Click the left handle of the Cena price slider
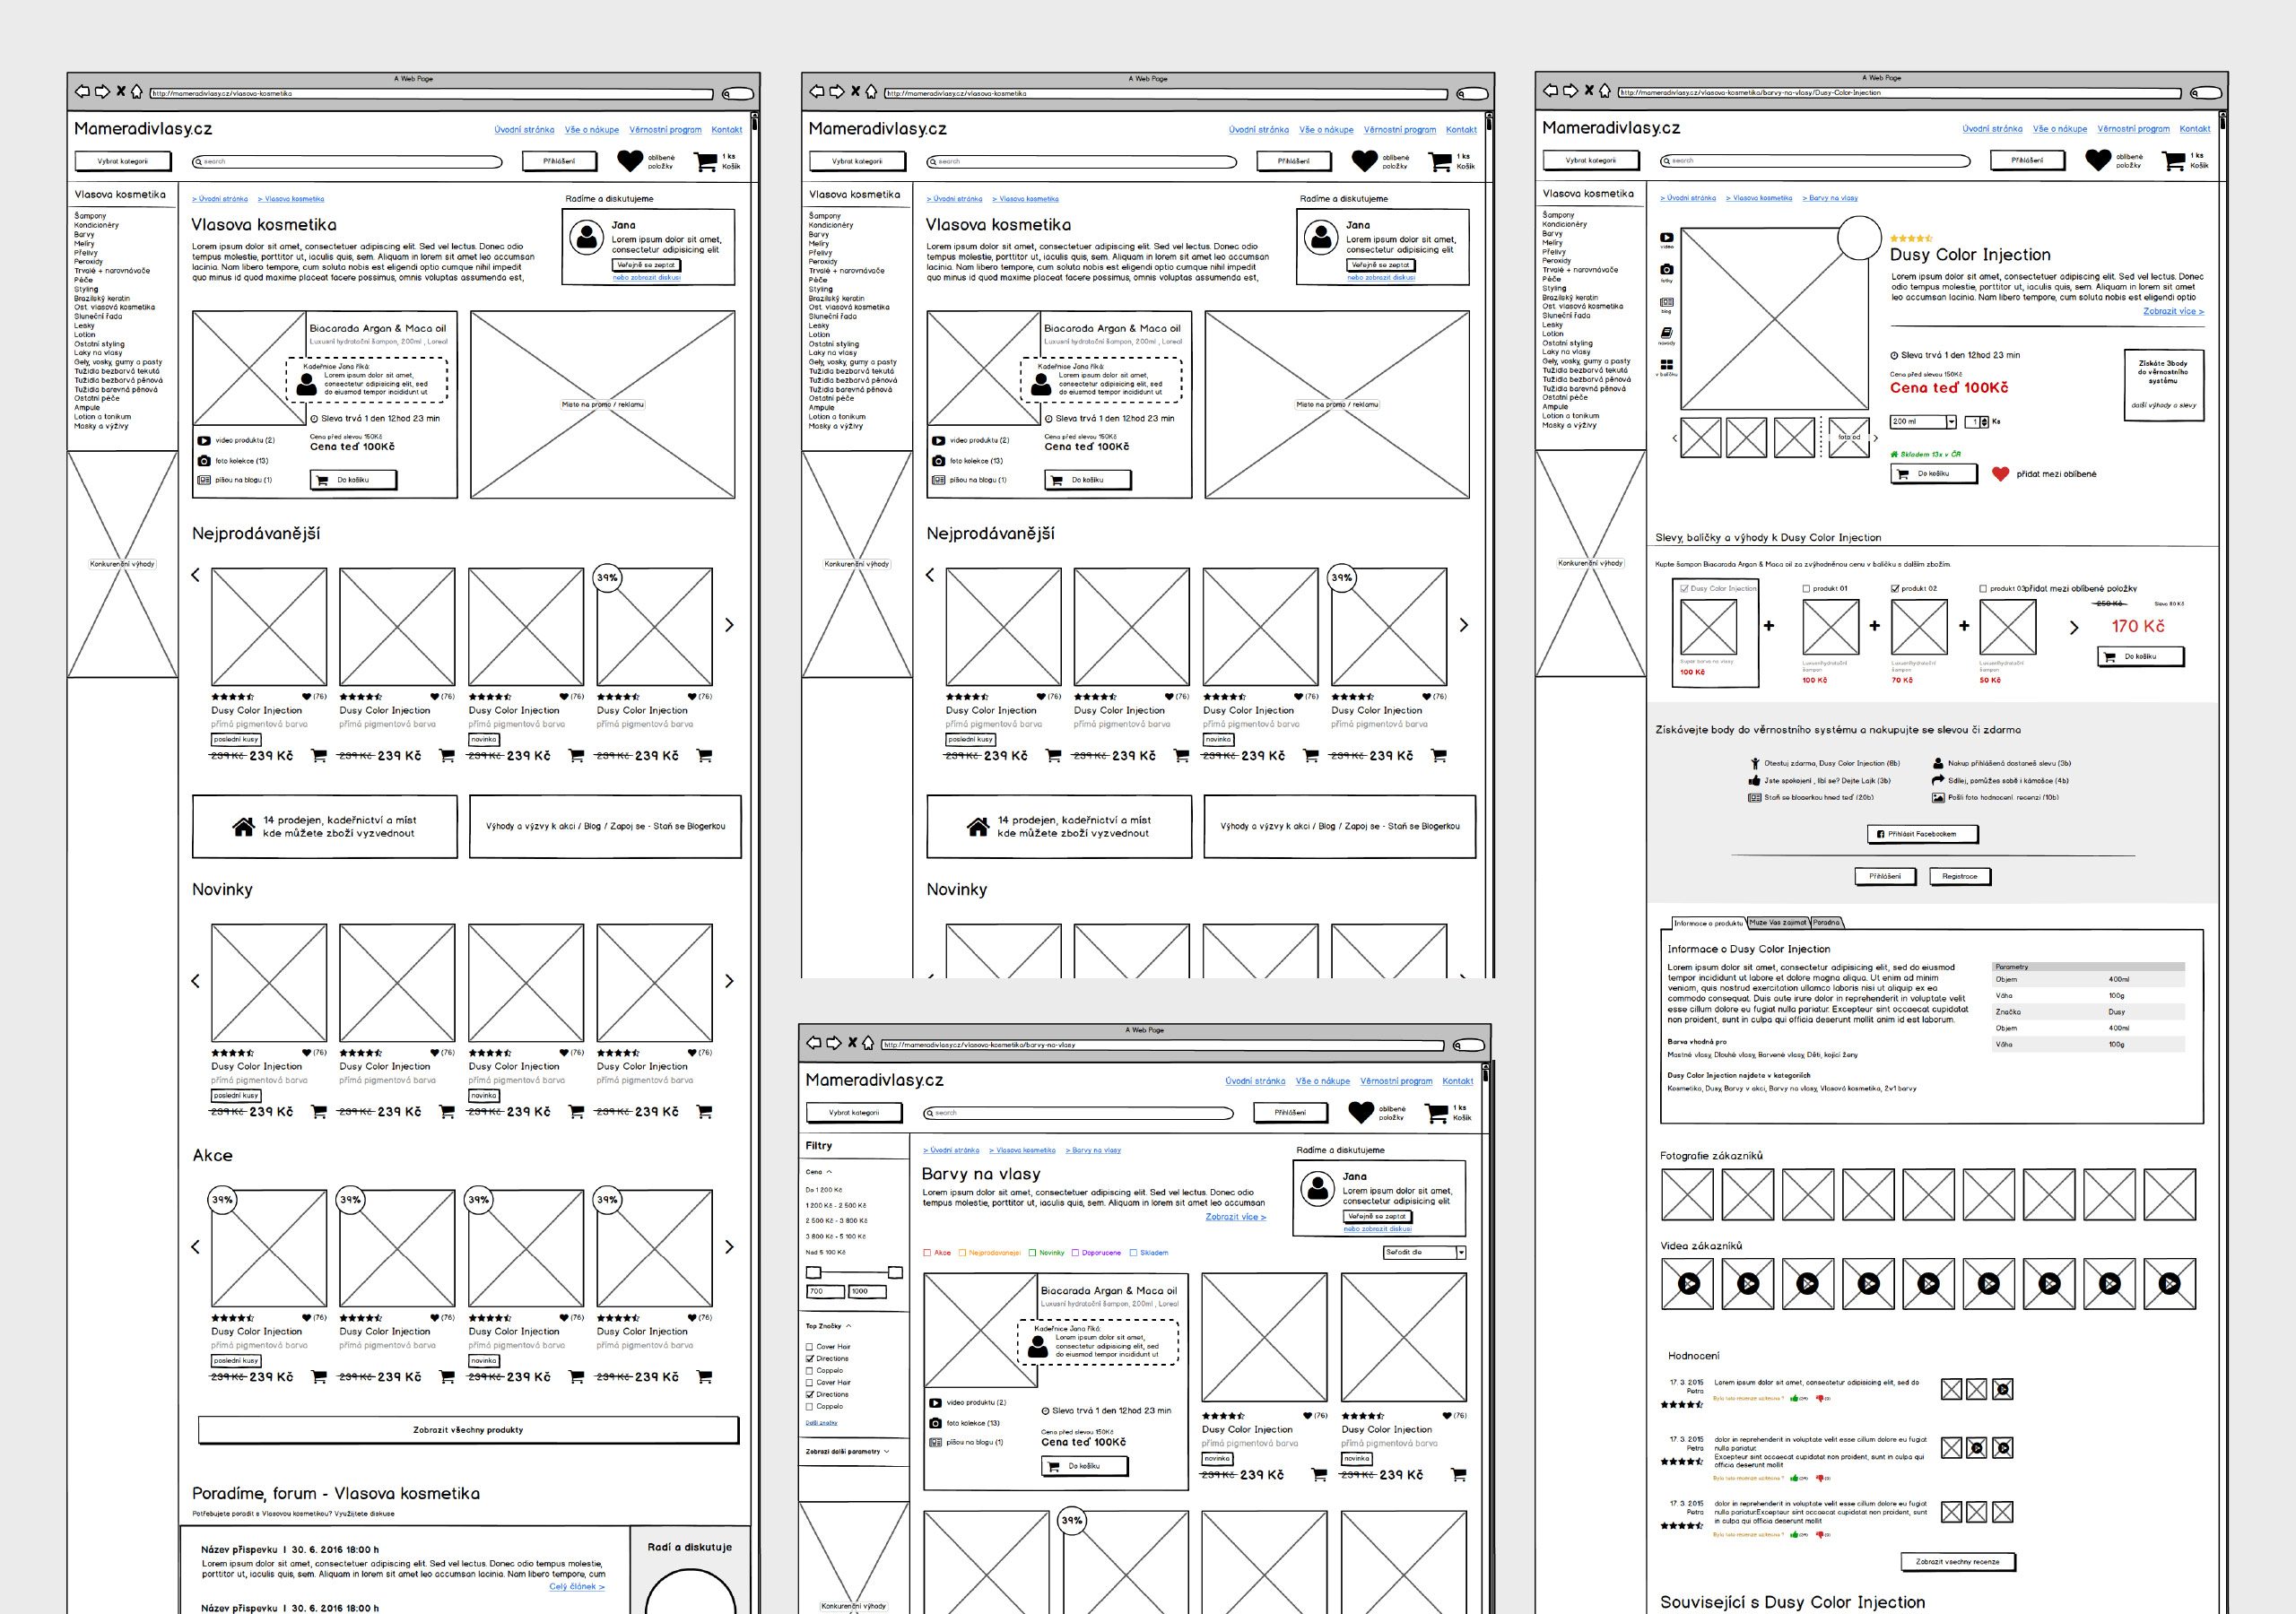 point(813,1273)
